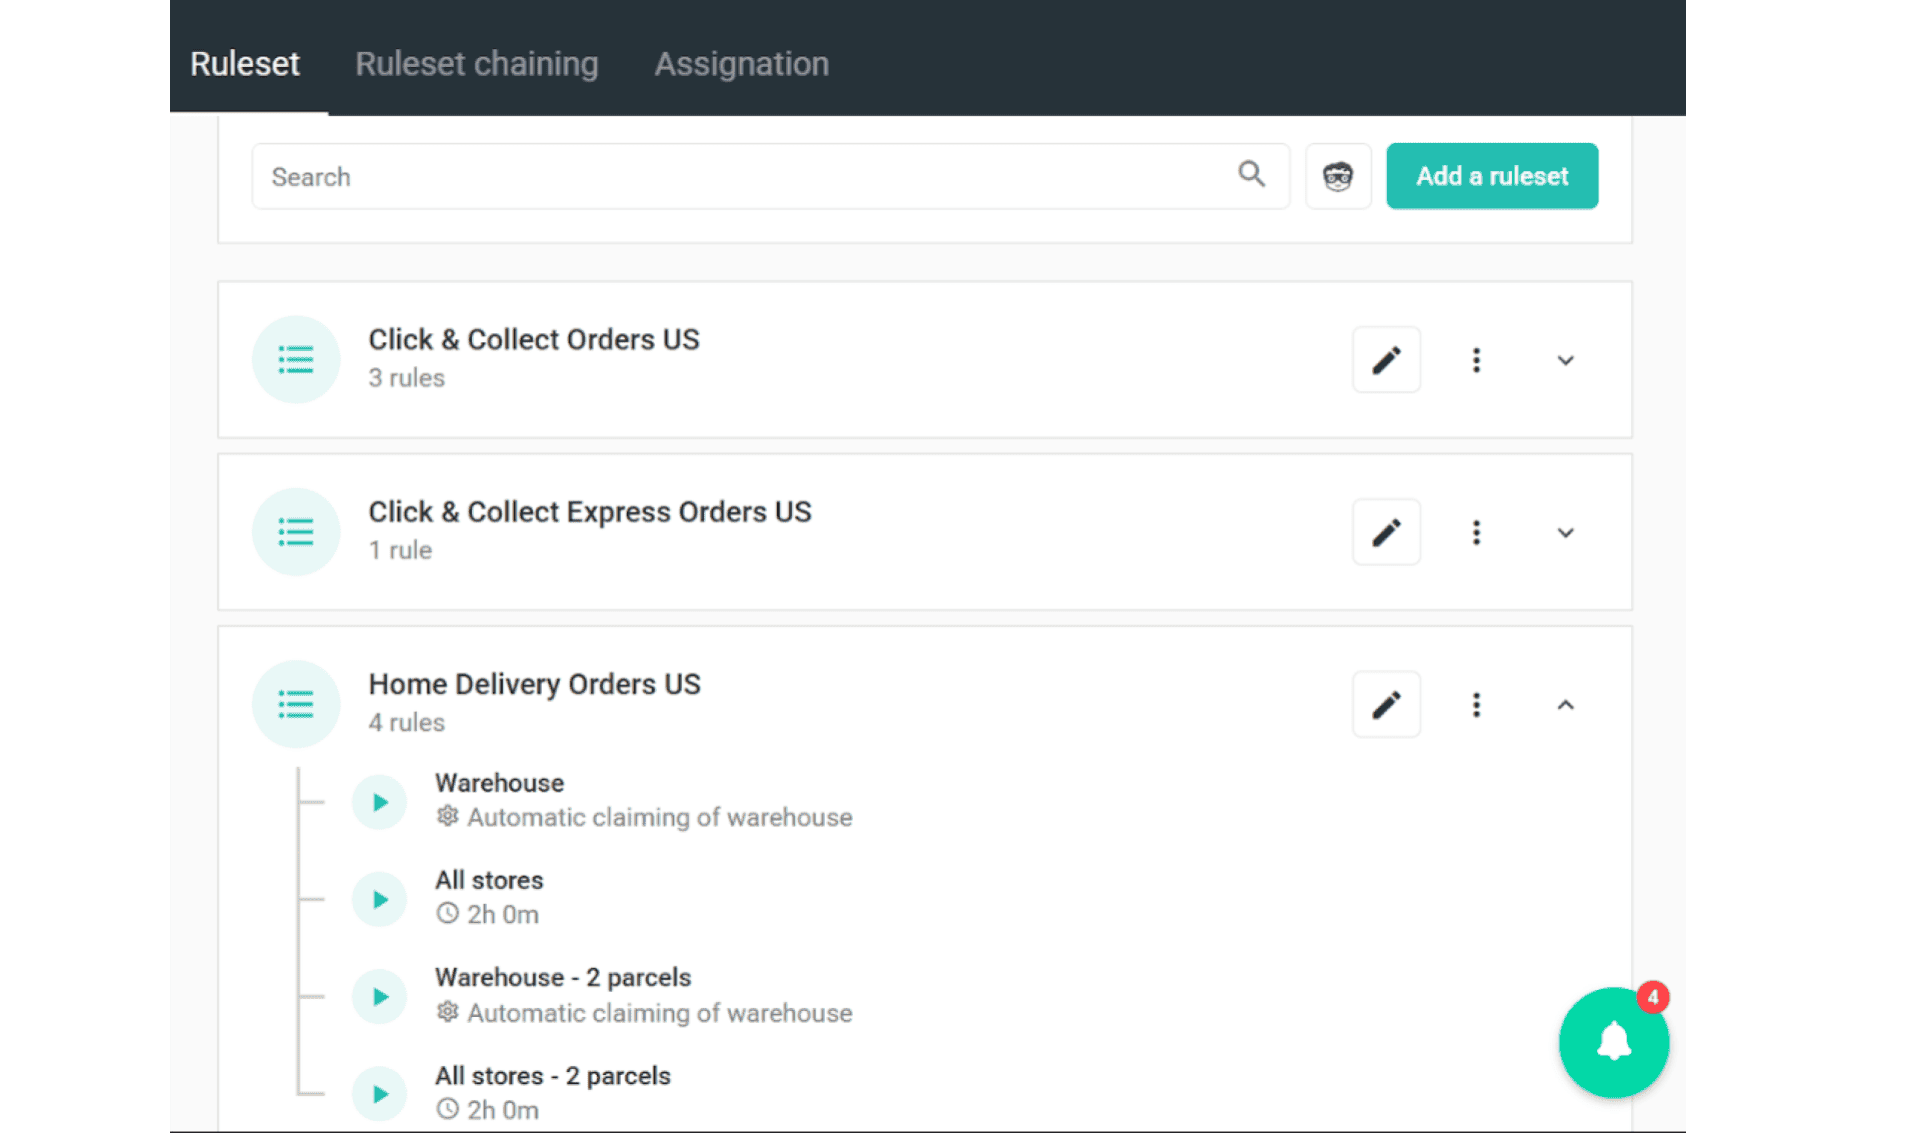
Task: Click play icon next to Warehouse rule
Action: tap(380, 802)
